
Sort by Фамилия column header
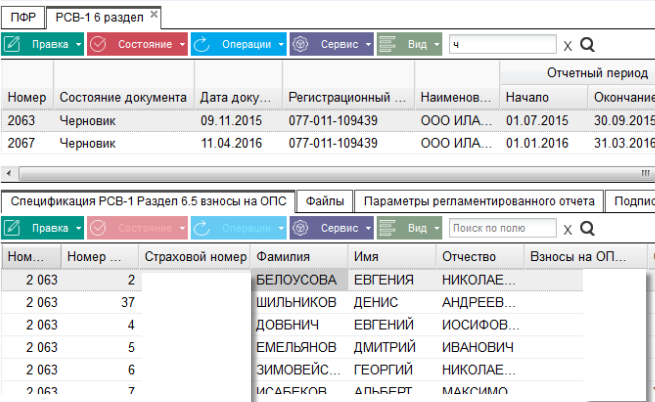pyautogui.click(x=299, y=257)
